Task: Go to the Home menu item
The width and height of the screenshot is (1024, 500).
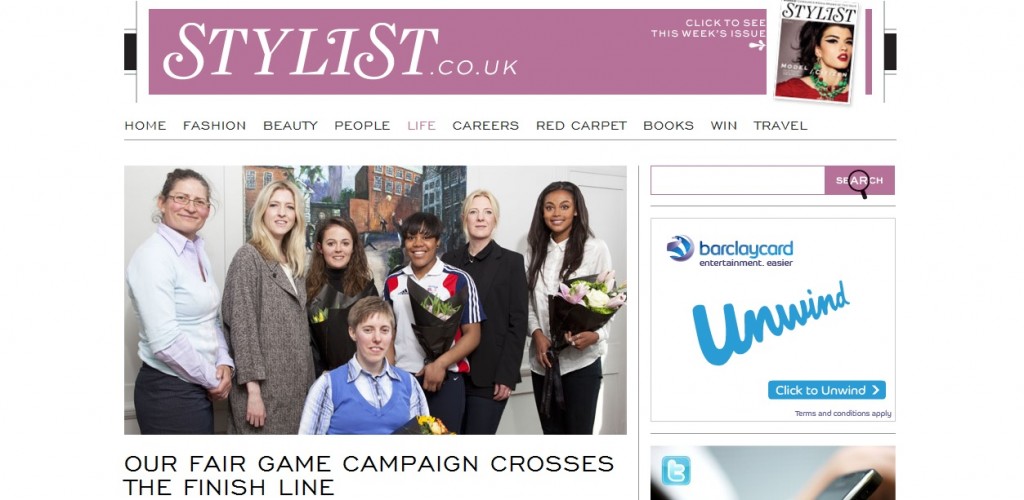Action: click(145, 125)
